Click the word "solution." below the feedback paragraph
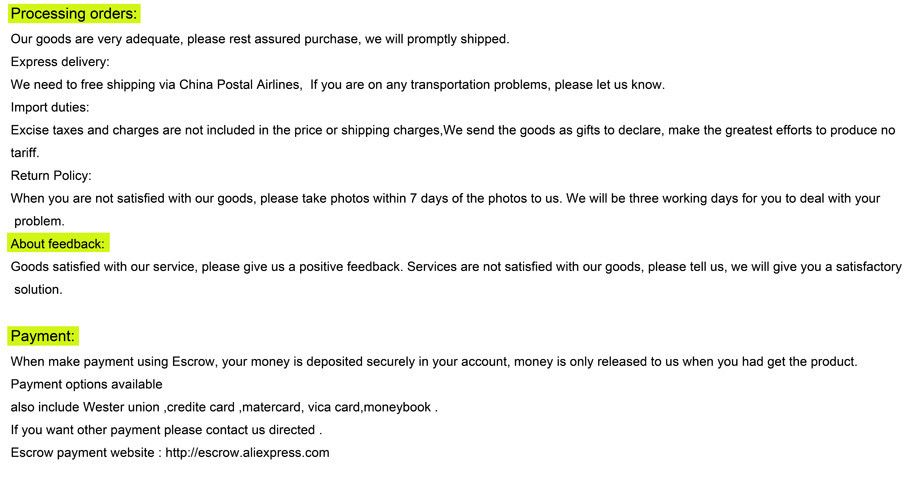This screenshot has height=480, width=913. tap(38, 290)
